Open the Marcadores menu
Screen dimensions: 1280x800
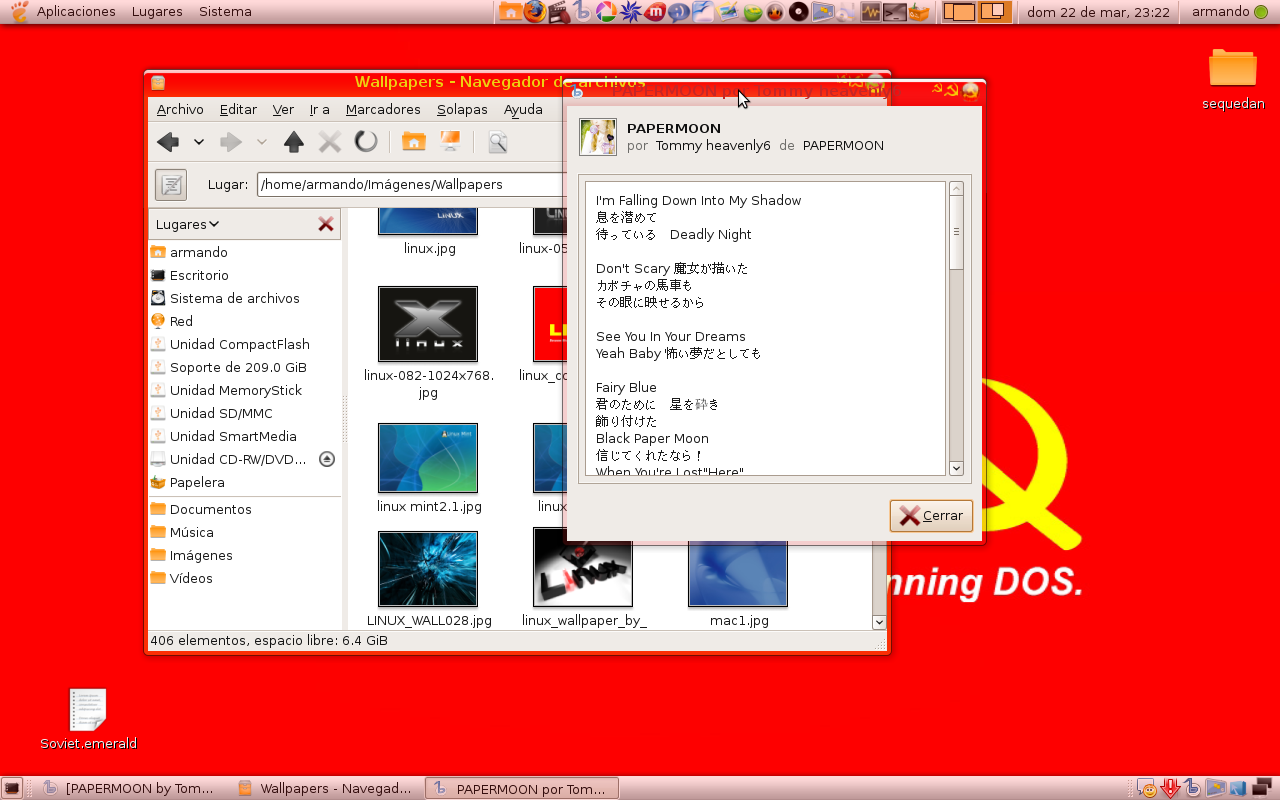tap(383, 109)
